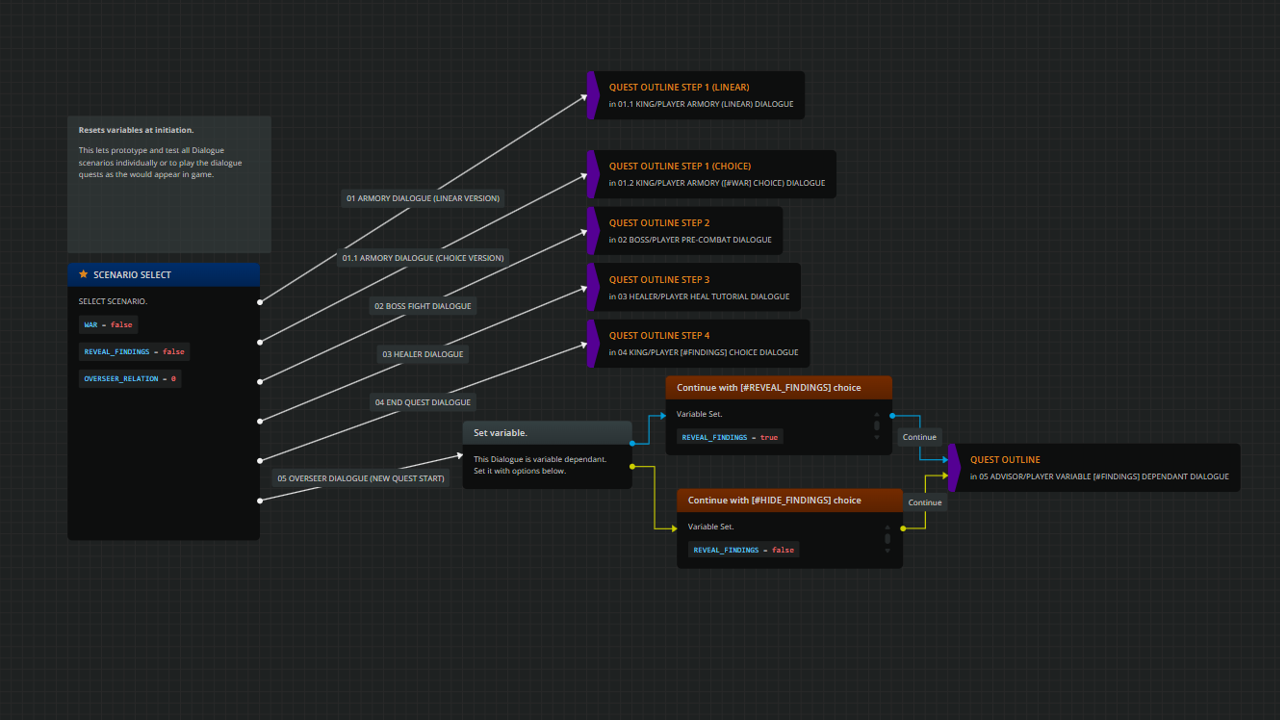Screen dimensions: 1280x720
Task: Click the scroll up arrow in REVEAL_FINDINGS choice node
Action: click(x=877, y=414)
